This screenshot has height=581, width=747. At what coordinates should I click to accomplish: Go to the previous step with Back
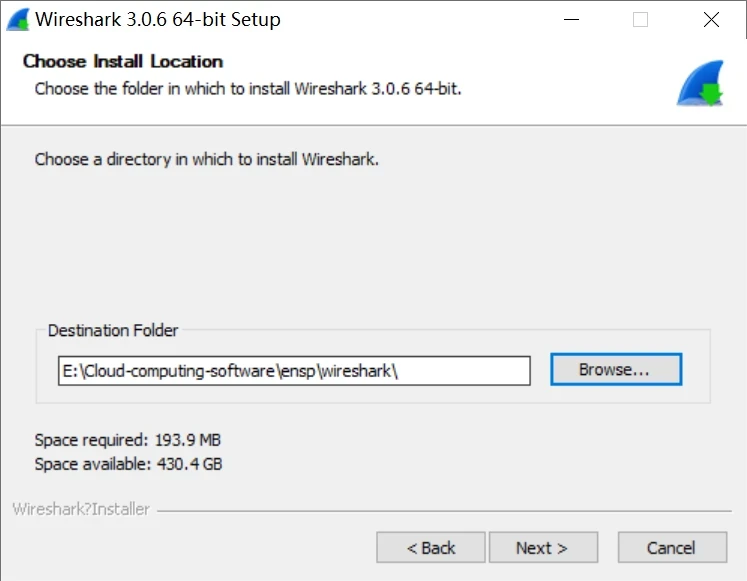[x=431, y=547]
